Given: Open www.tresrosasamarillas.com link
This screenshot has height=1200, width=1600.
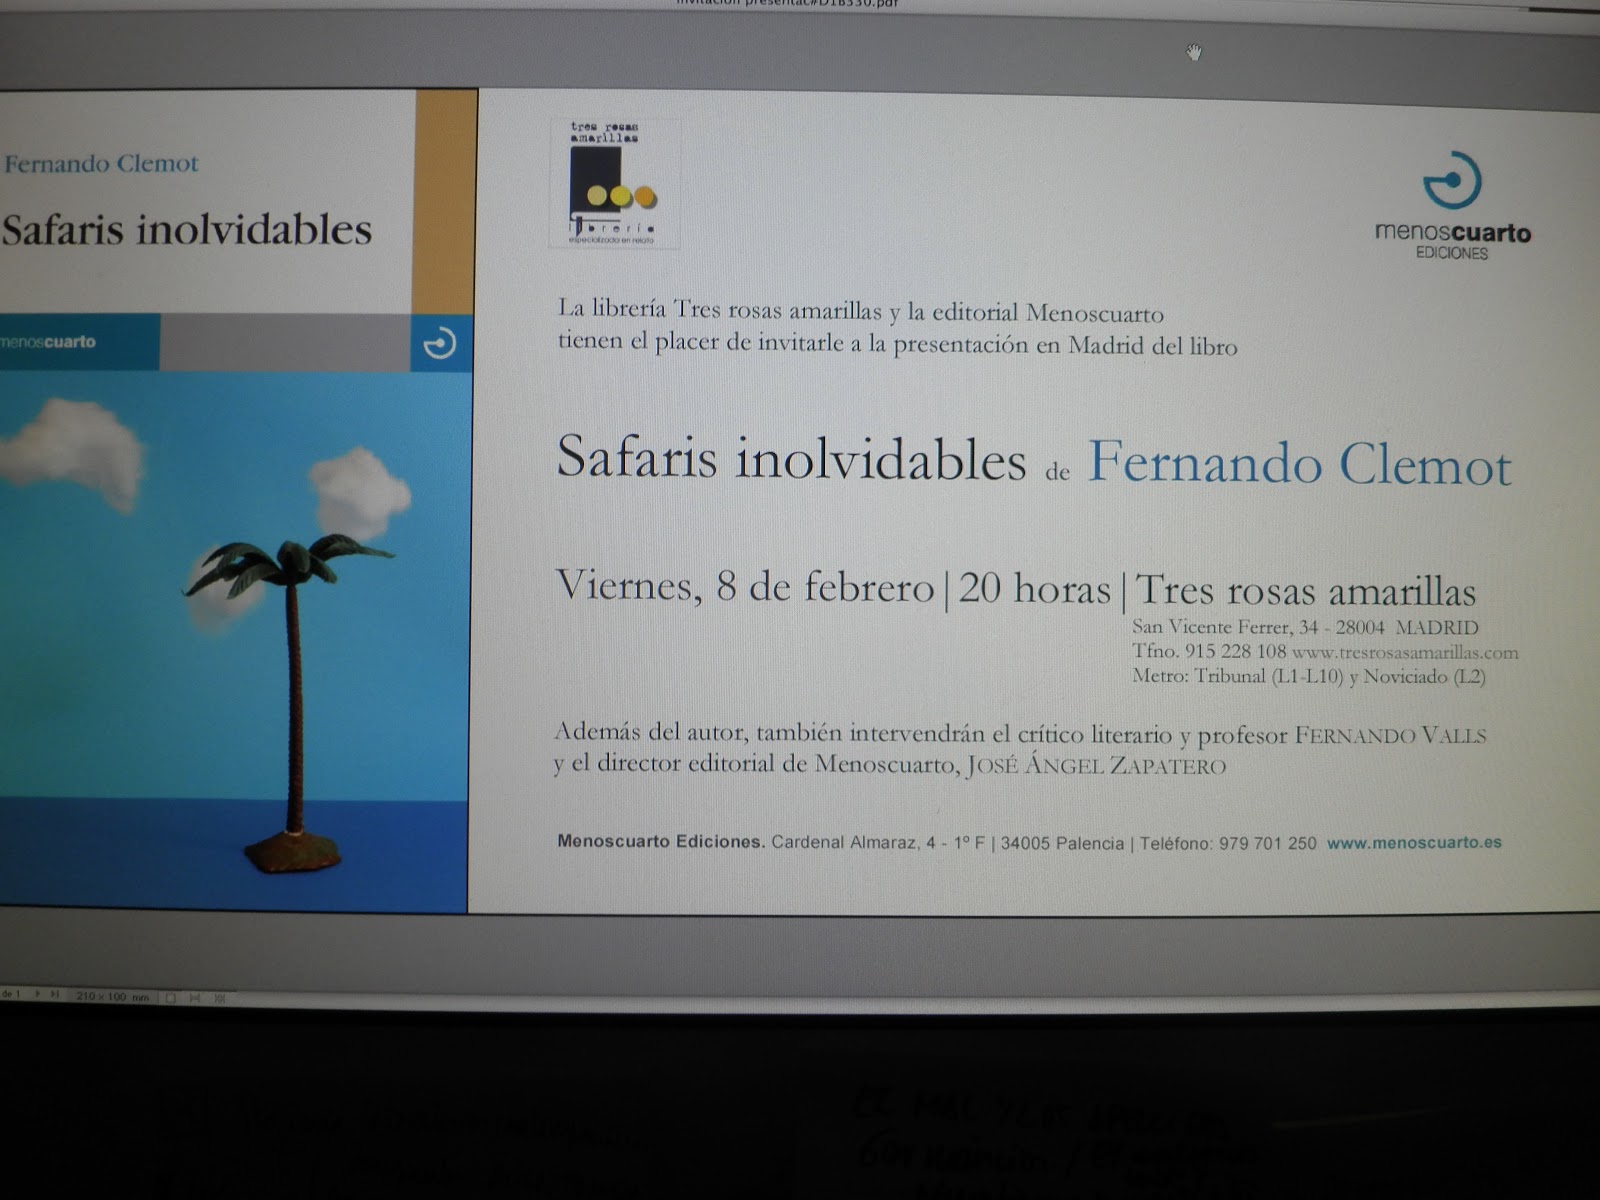Looking at the screenshot, I should (1405, 652).
